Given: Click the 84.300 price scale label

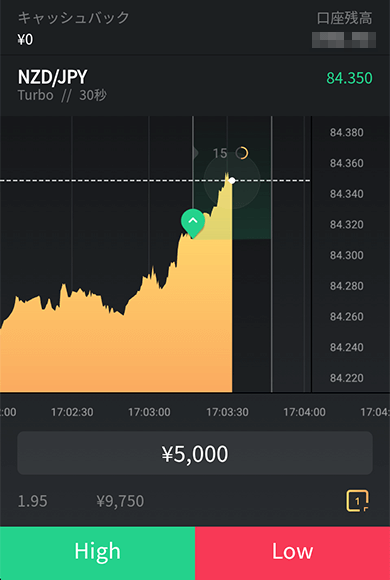Looking at the screenshot, I should [x=347, y=255].
